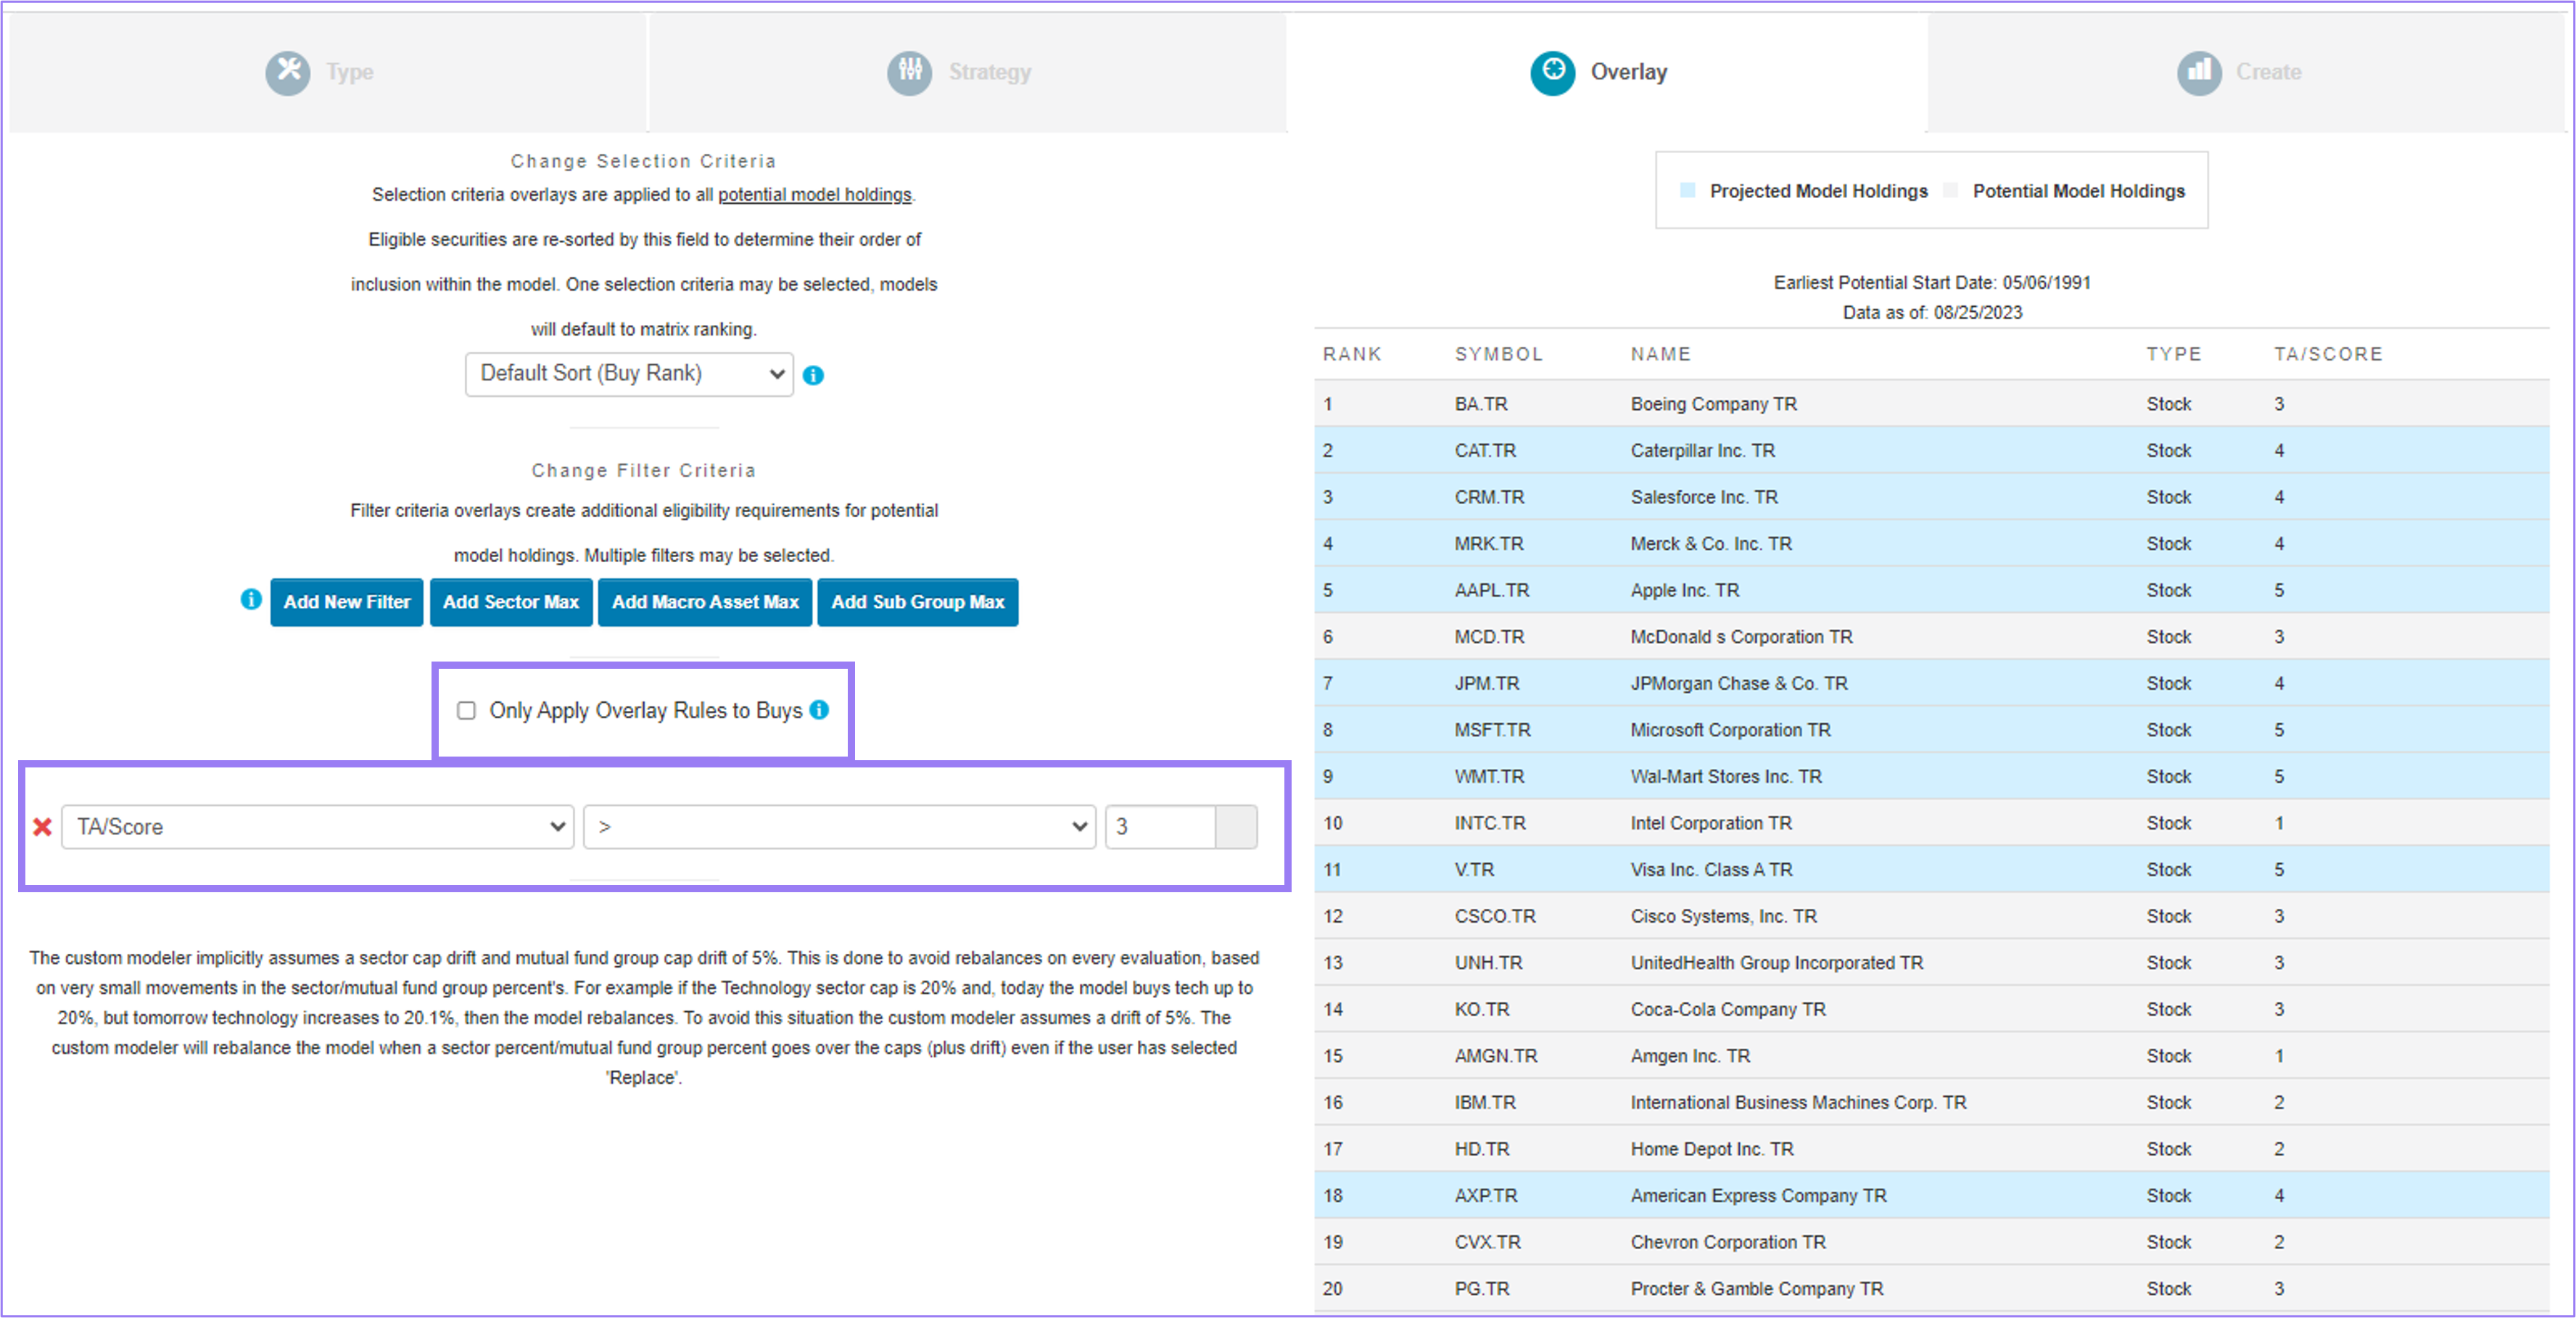Switch to the Strategy tab
This screenshot has width=2576, height=1318.
(968, 72)
